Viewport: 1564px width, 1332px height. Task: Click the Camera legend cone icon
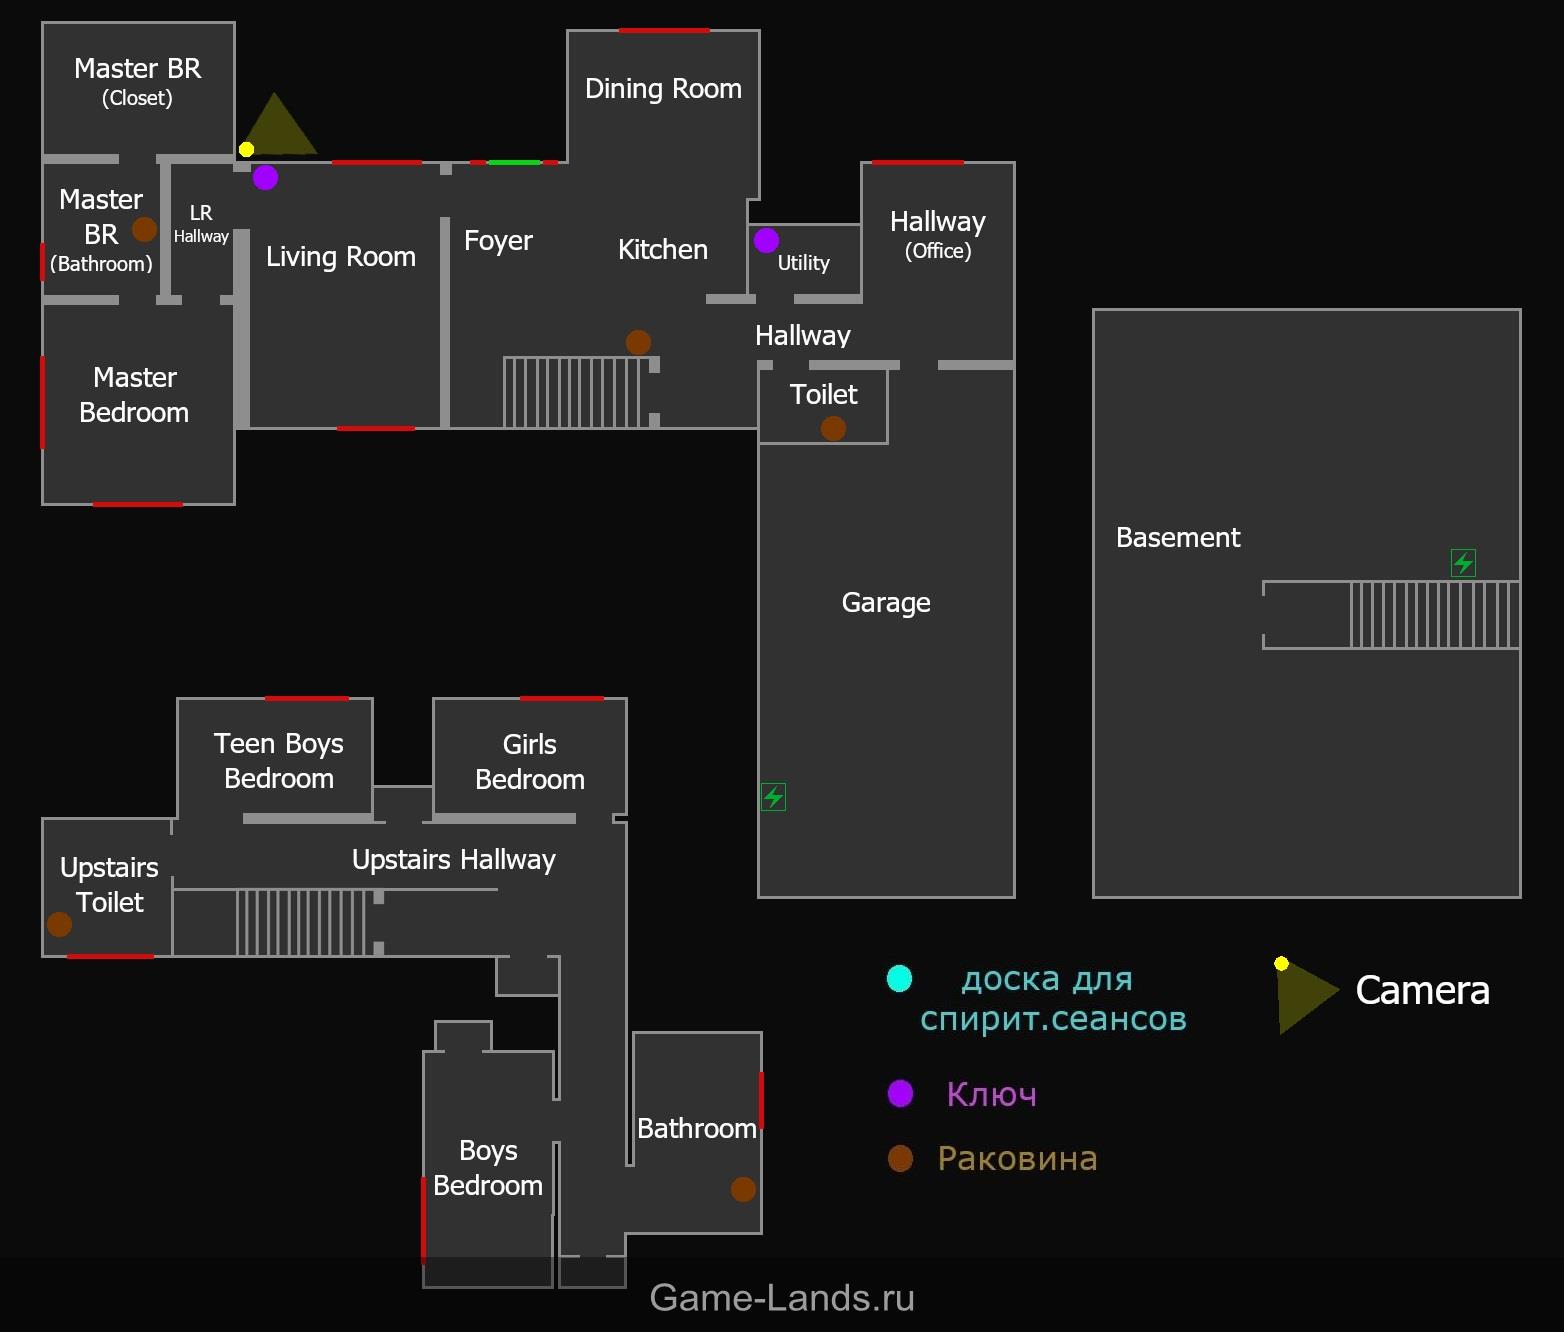pos(1306,995)
